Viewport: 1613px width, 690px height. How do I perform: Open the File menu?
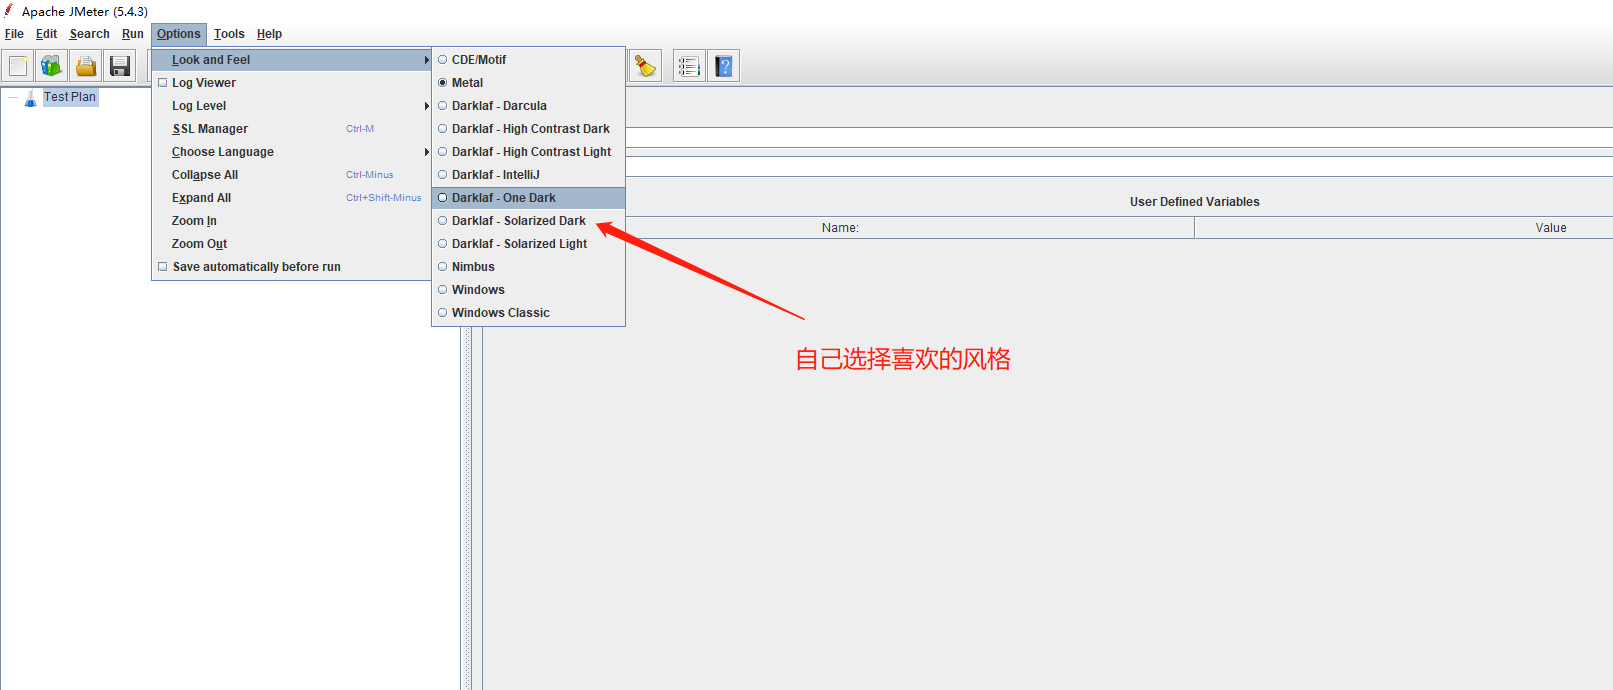point(14,34)
